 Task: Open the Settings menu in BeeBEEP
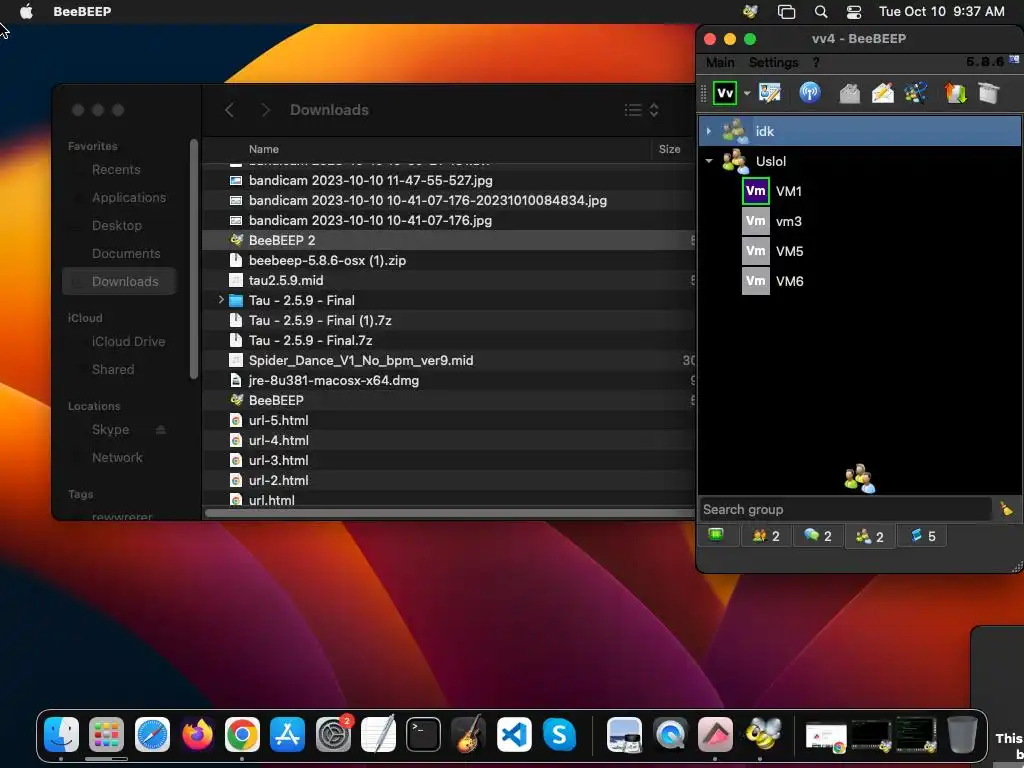773,62
